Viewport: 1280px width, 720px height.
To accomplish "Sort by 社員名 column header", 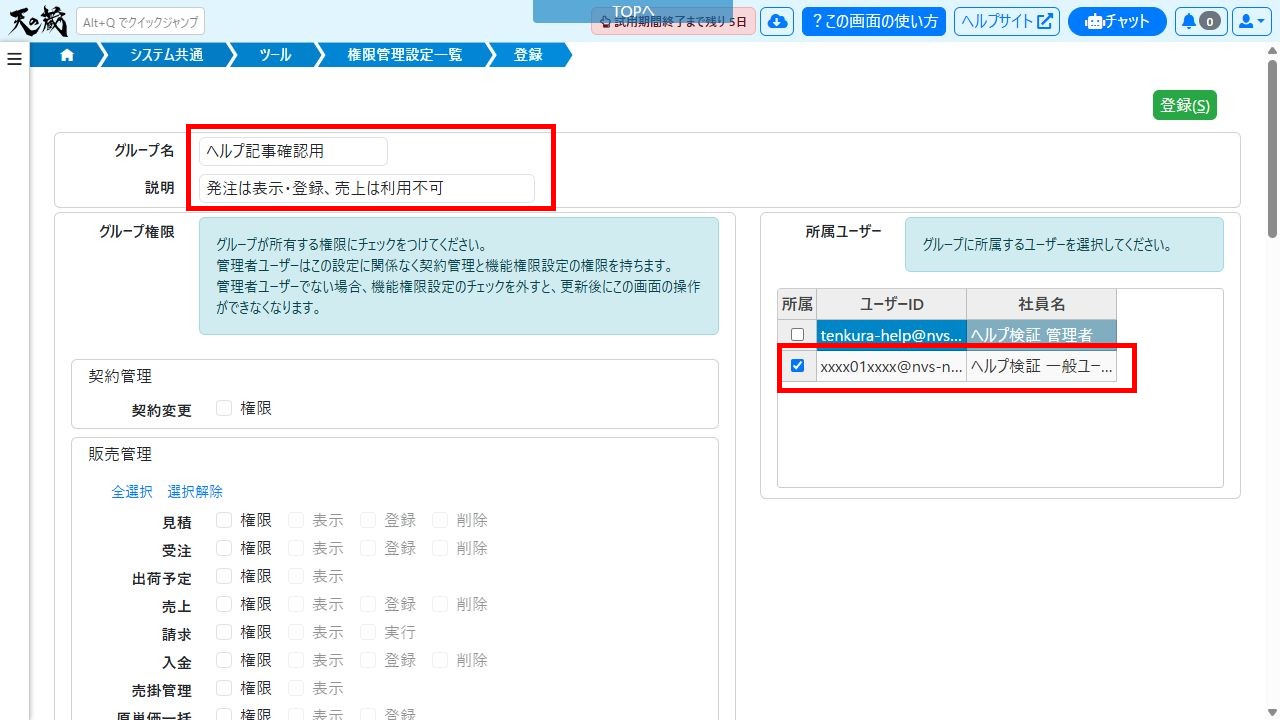I will point(1041,304).
